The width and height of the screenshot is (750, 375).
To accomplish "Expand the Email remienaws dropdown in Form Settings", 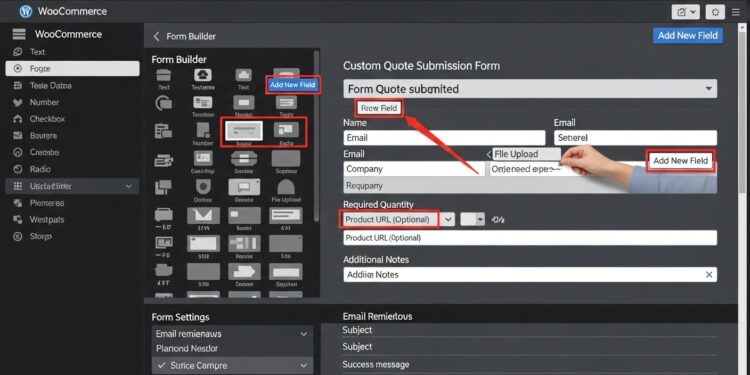I will coord(232,334).
